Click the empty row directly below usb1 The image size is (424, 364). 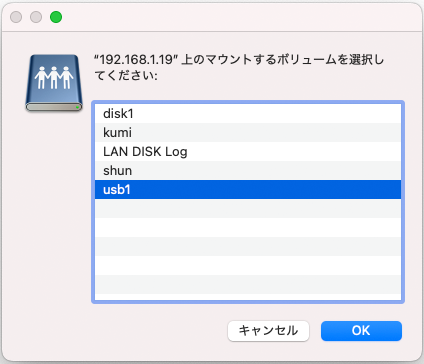[x=248, y=209]
